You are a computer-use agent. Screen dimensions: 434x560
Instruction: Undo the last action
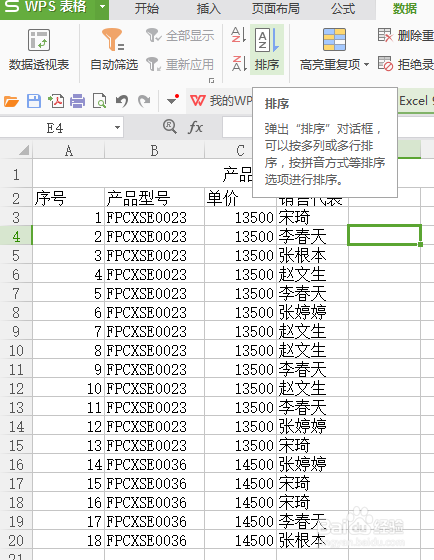pyautogui.click(x=122, y=101)
